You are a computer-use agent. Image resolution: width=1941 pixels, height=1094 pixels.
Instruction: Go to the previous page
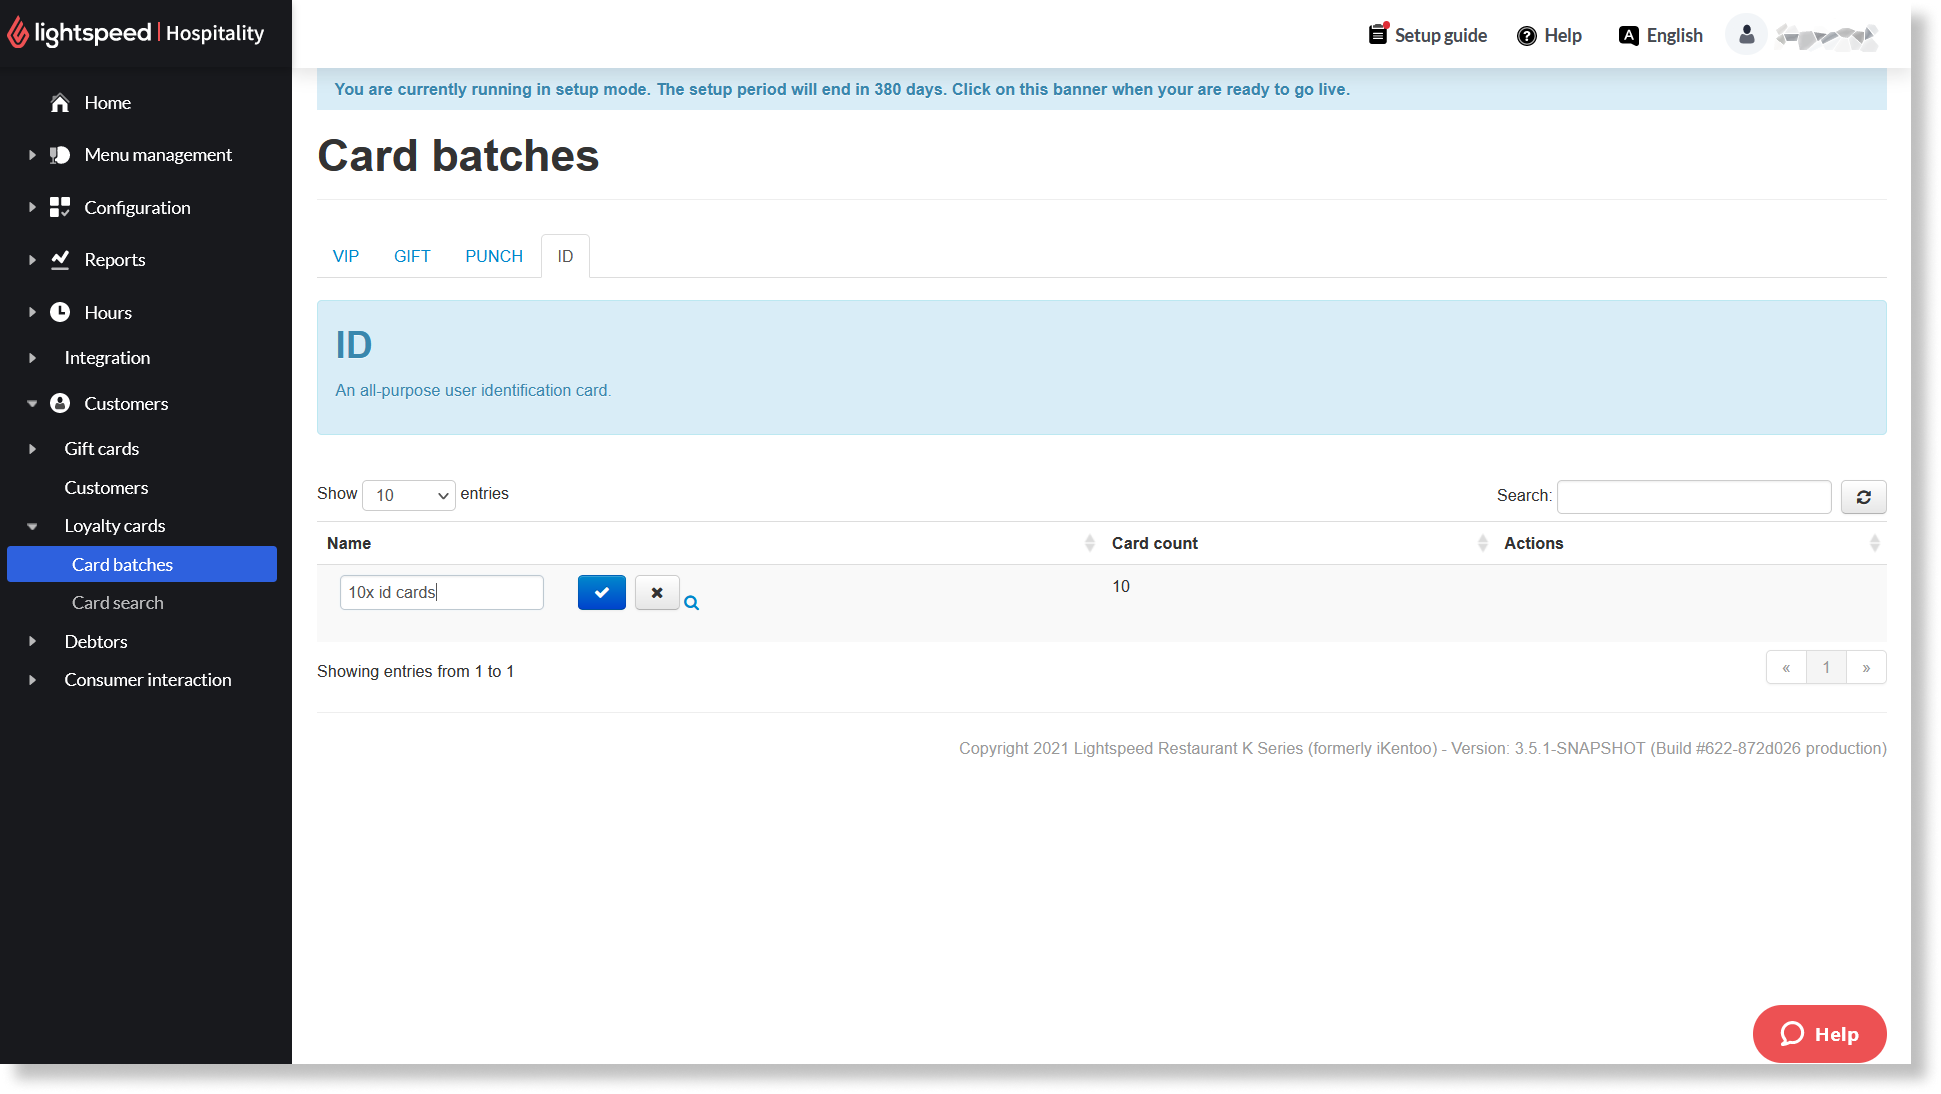tap(1786, 668)
